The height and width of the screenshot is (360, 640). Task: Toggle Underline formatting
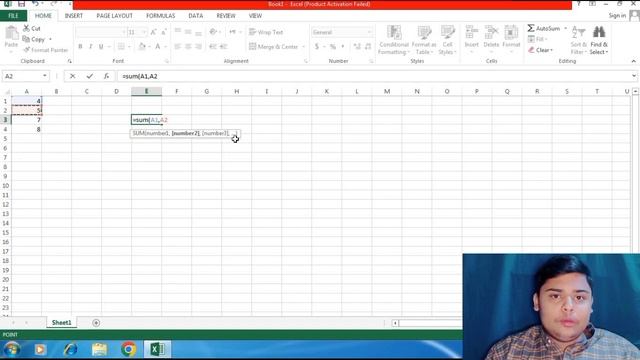(x=101, y=47)
